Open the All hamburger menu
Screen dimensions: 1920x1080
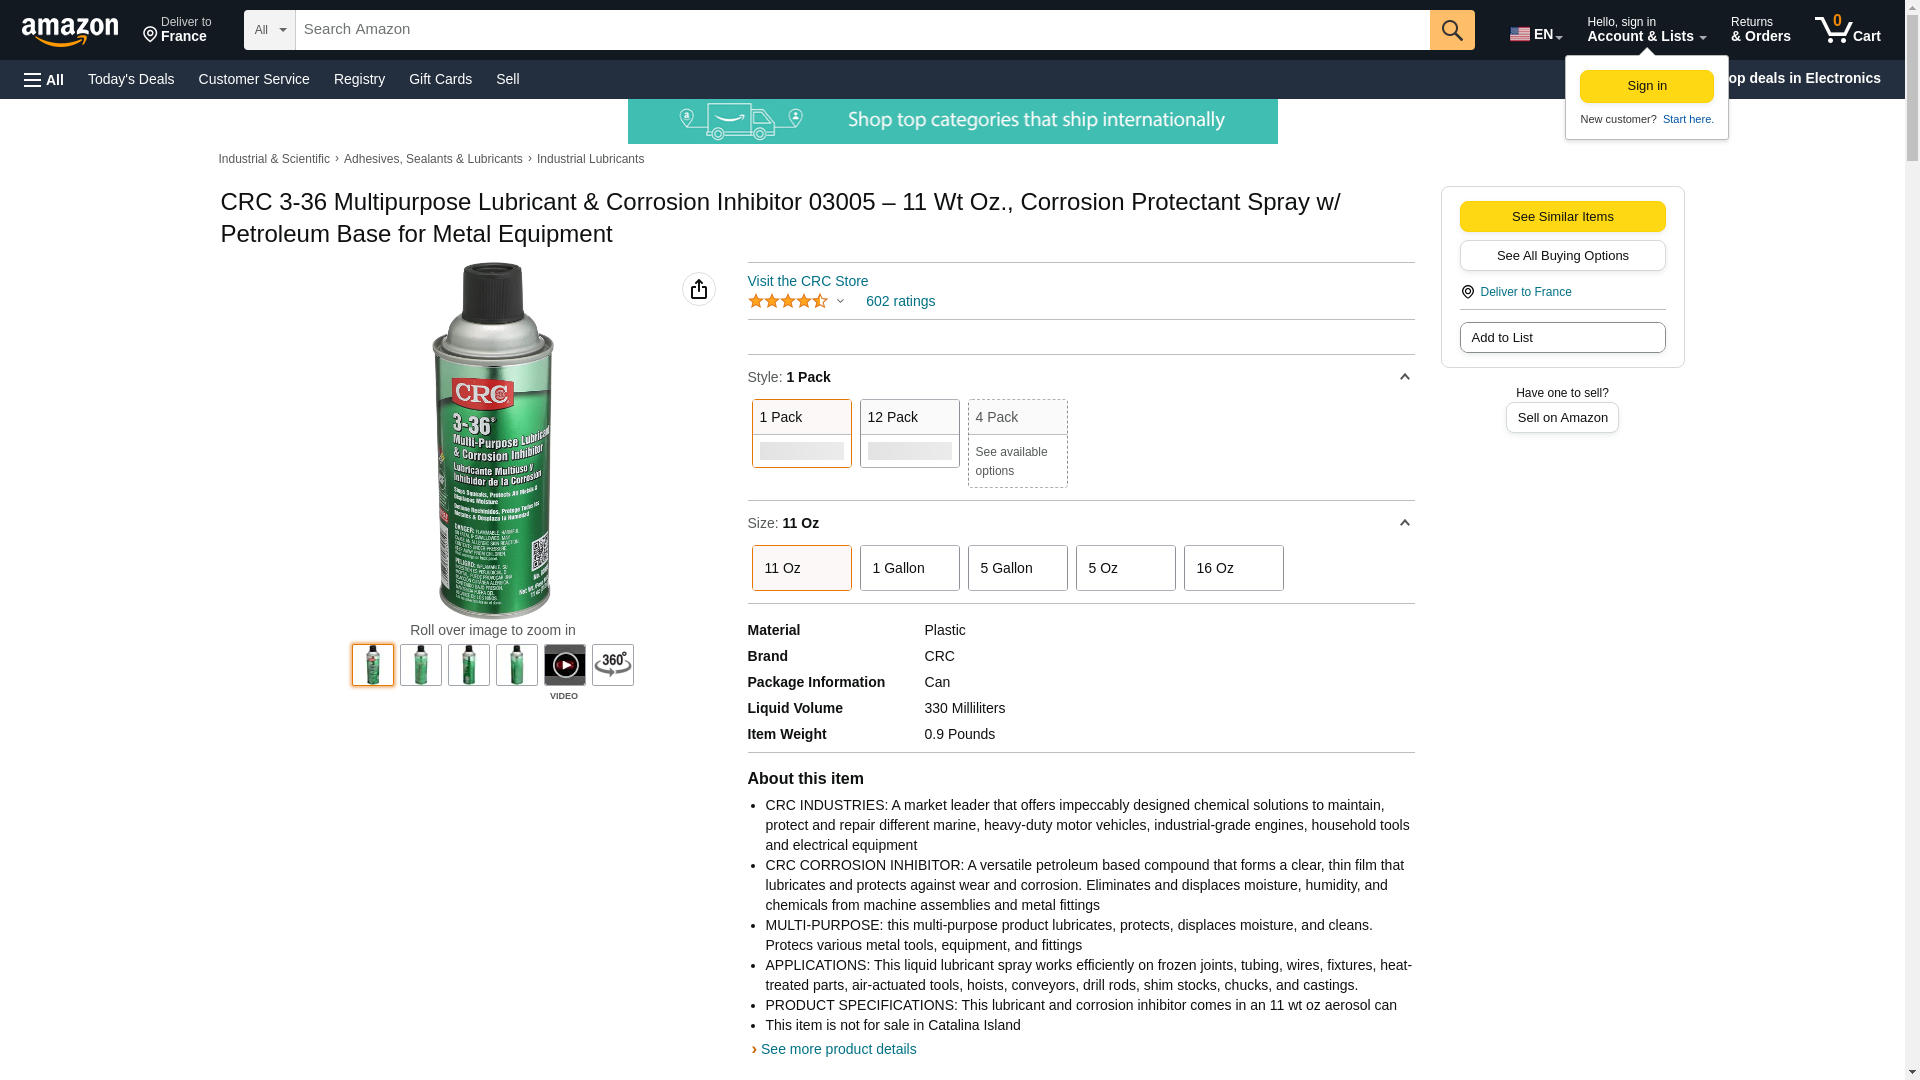click(44, 79)
